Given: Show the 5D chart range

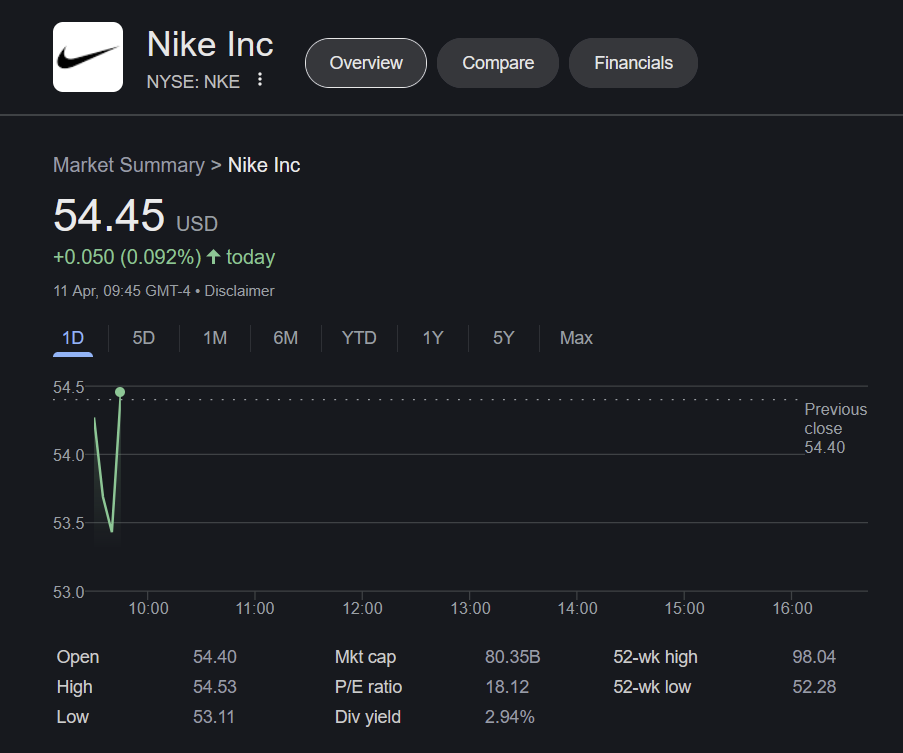Looking at the screenshot, I should pyautogui.click(x=143, y=338).
